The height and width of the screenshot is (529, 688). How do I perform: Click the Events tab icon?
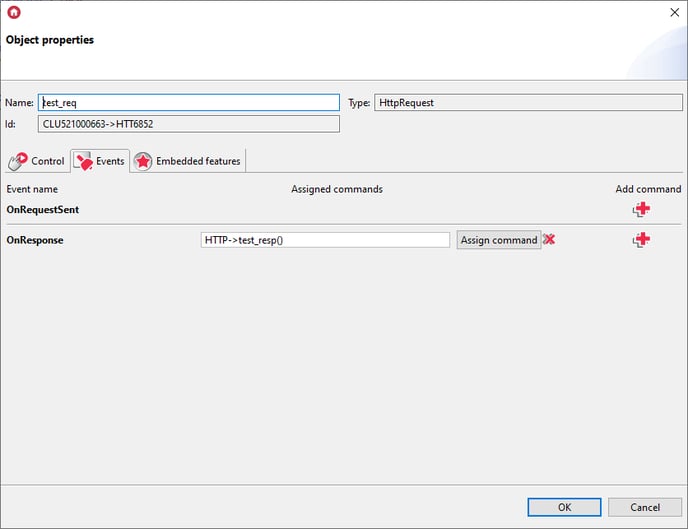pyautogui.click(x=83, y=161)
